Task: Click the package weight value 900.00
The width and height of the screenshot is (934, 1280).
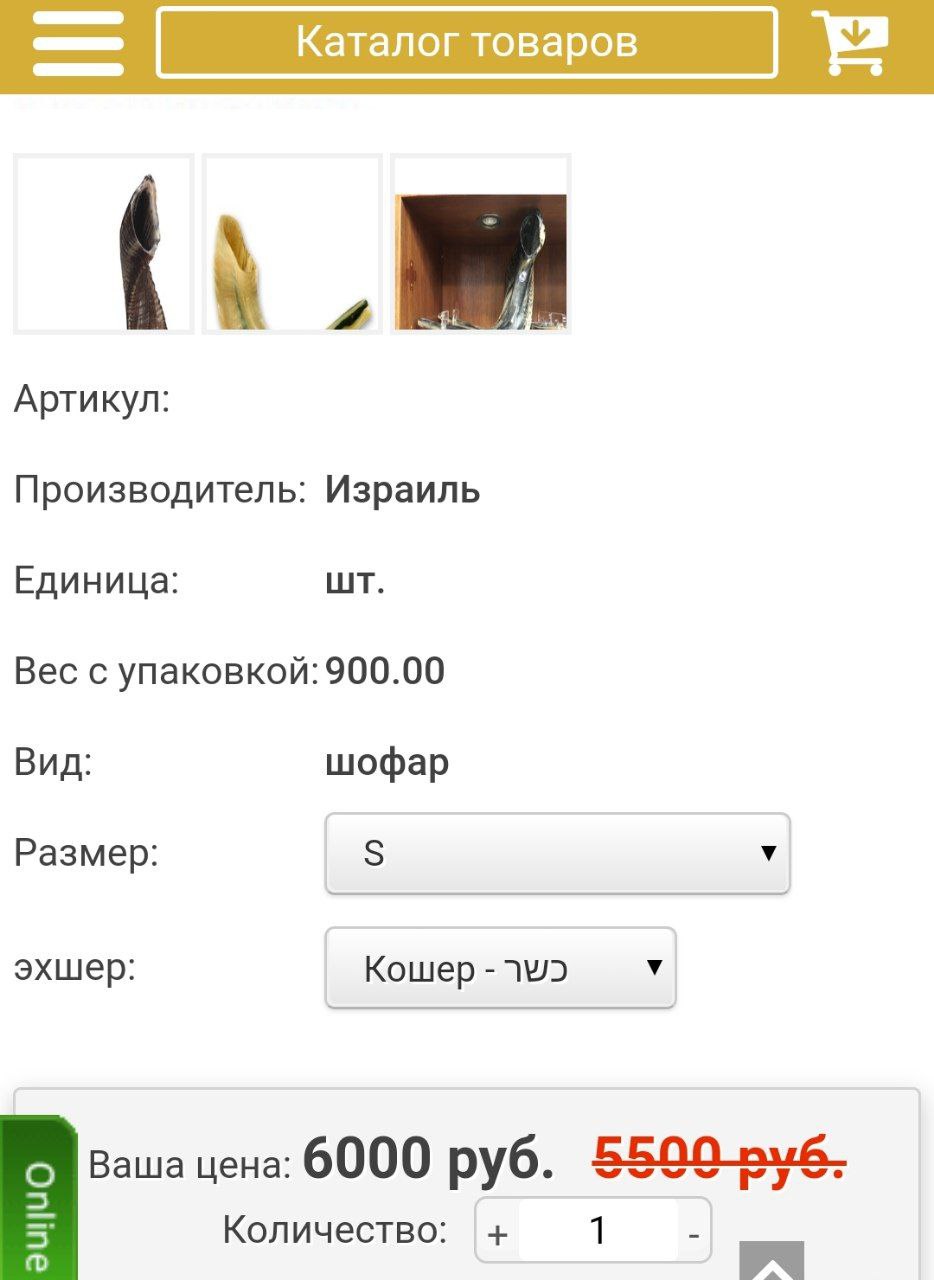Action: pos(385,671)
